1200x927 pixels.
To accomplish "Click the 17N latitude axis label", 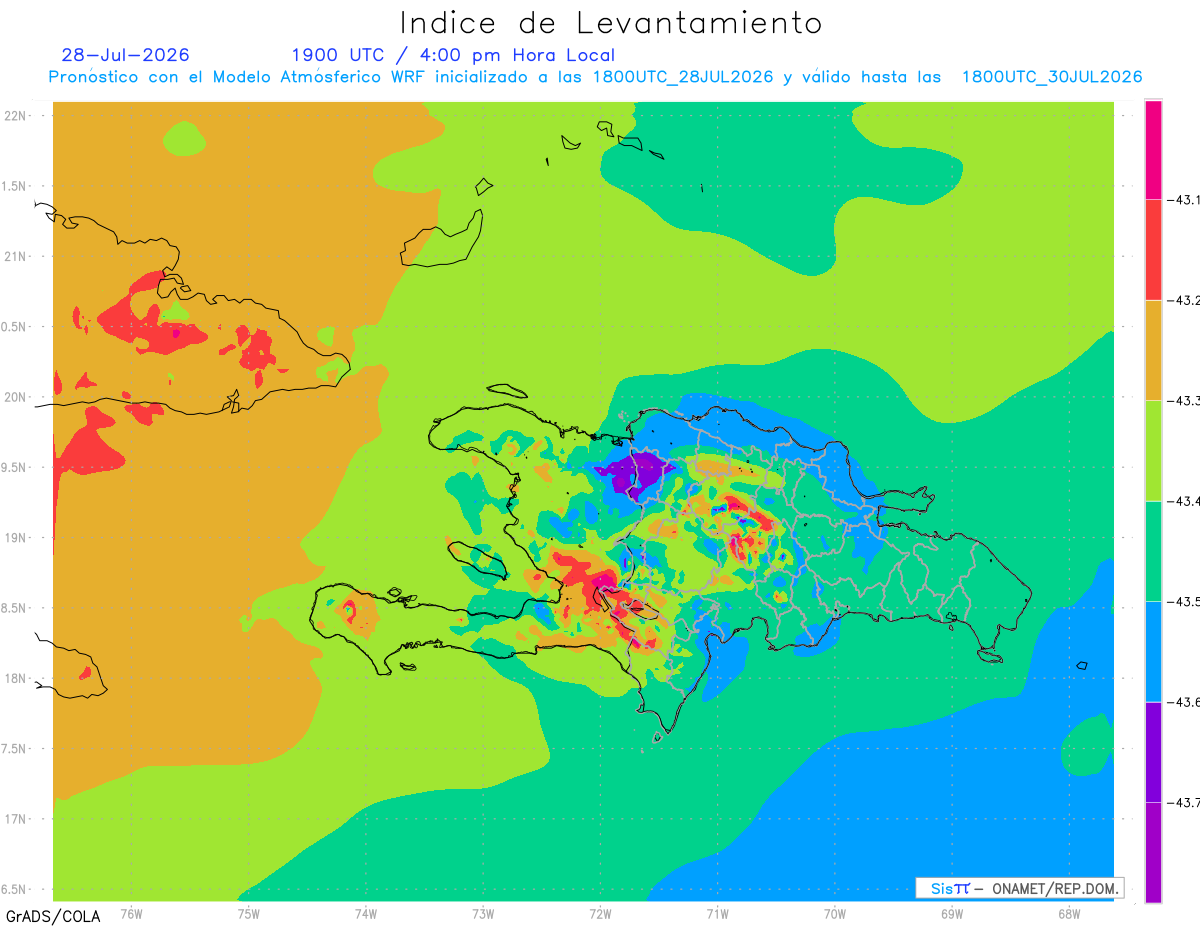I will 15,819.
